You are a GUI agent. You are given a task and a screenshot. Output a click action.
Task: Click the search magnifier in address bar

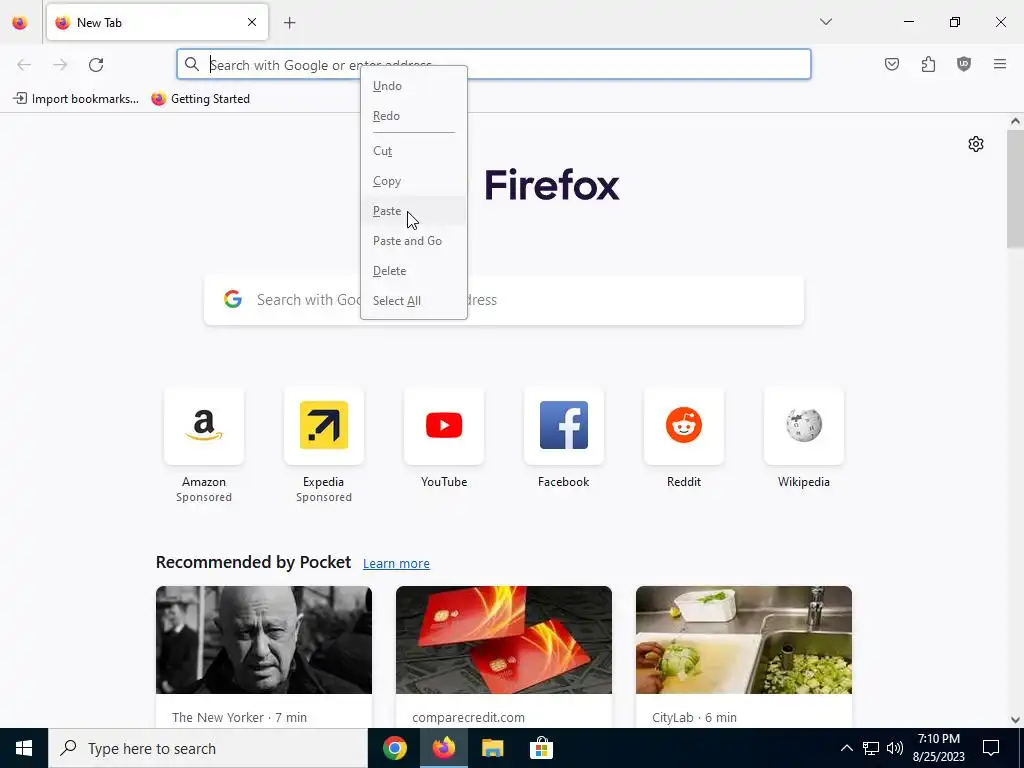click(191, 64)
